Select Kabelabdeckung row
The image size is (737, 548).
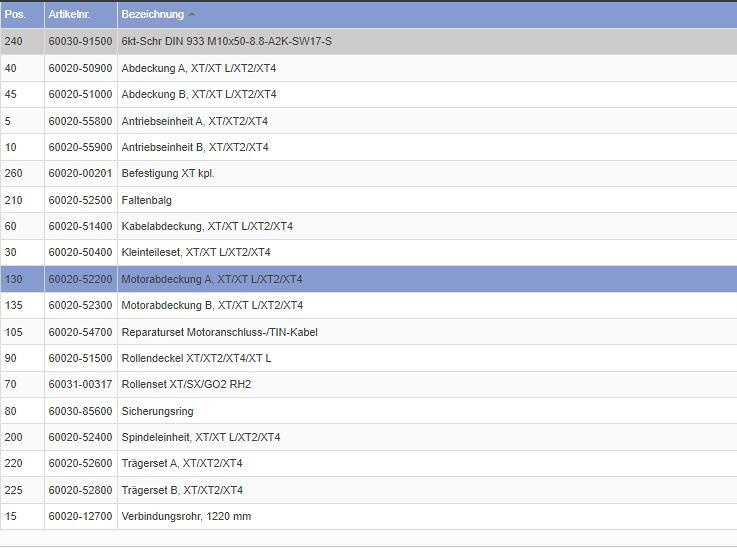tap(206, 226)
